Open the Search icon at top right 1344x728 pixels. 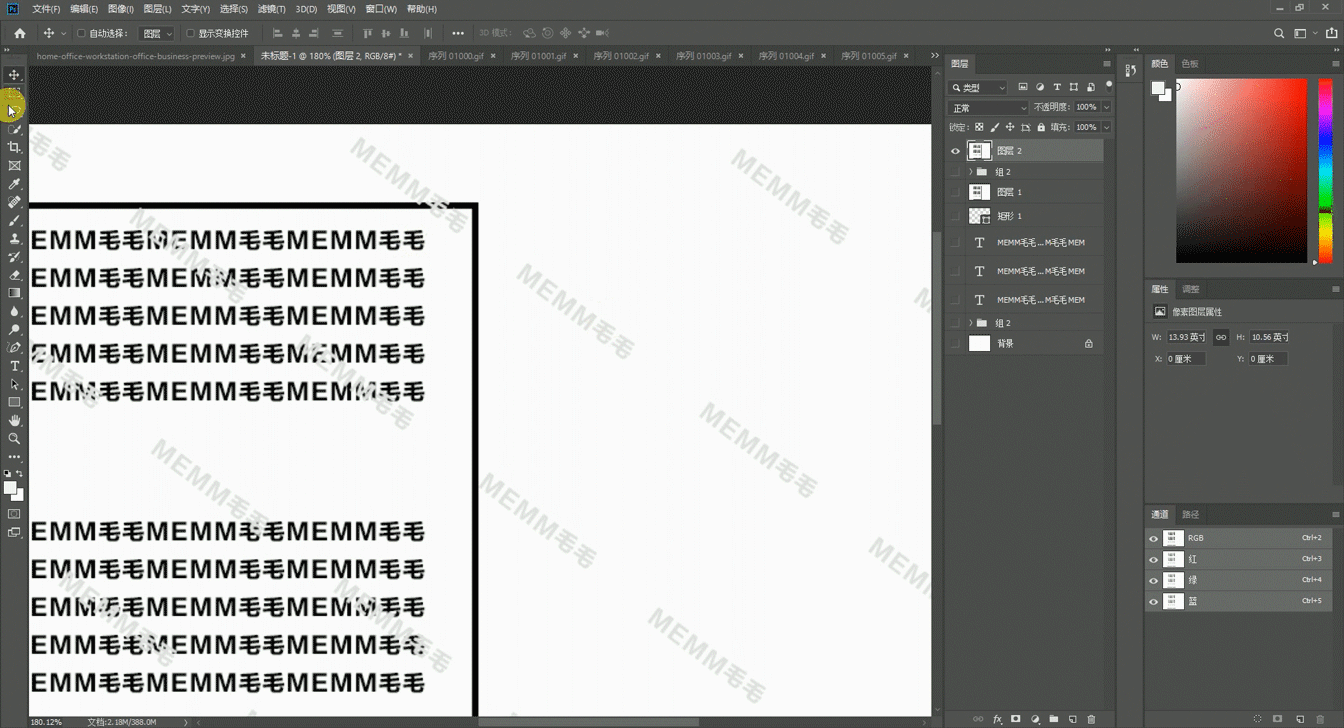coord(1279,33)
